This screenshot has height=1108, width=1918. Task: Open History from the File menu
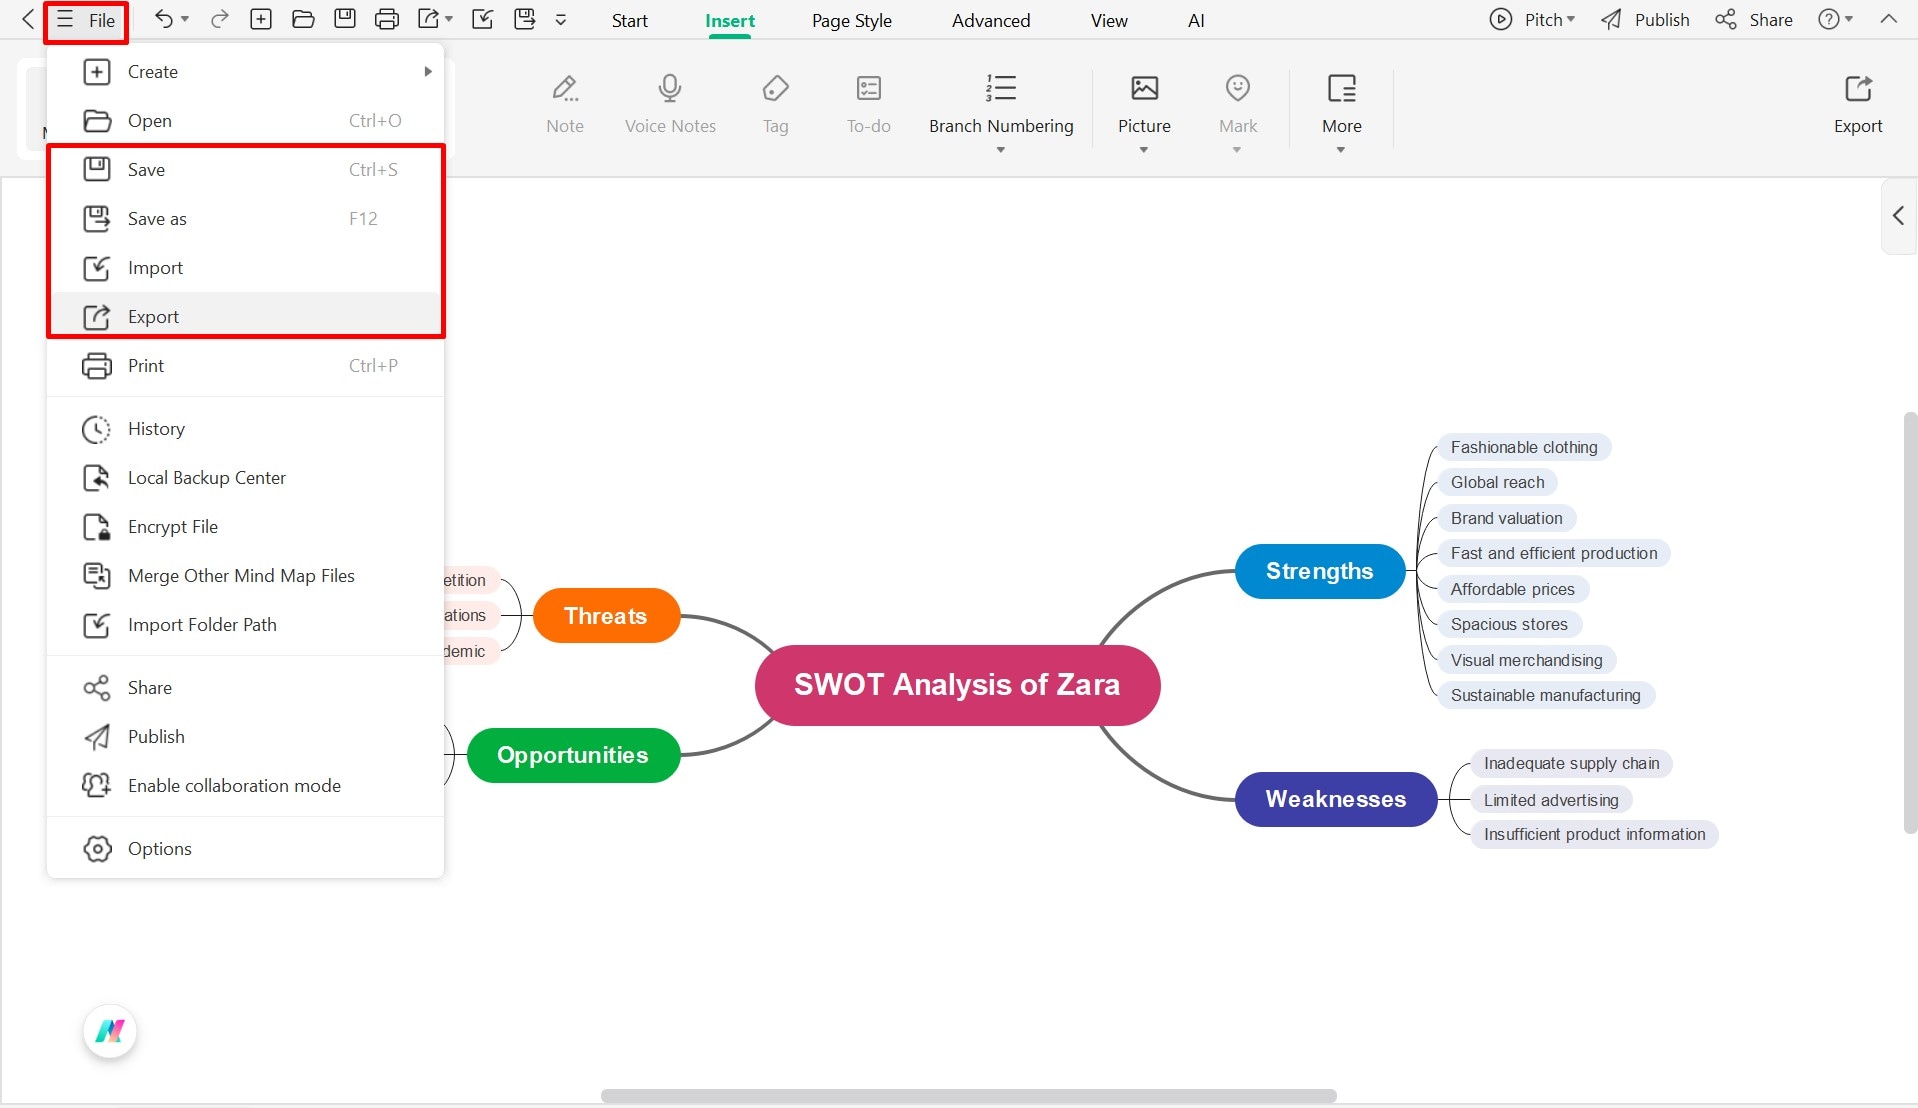(x=245, y=429)
